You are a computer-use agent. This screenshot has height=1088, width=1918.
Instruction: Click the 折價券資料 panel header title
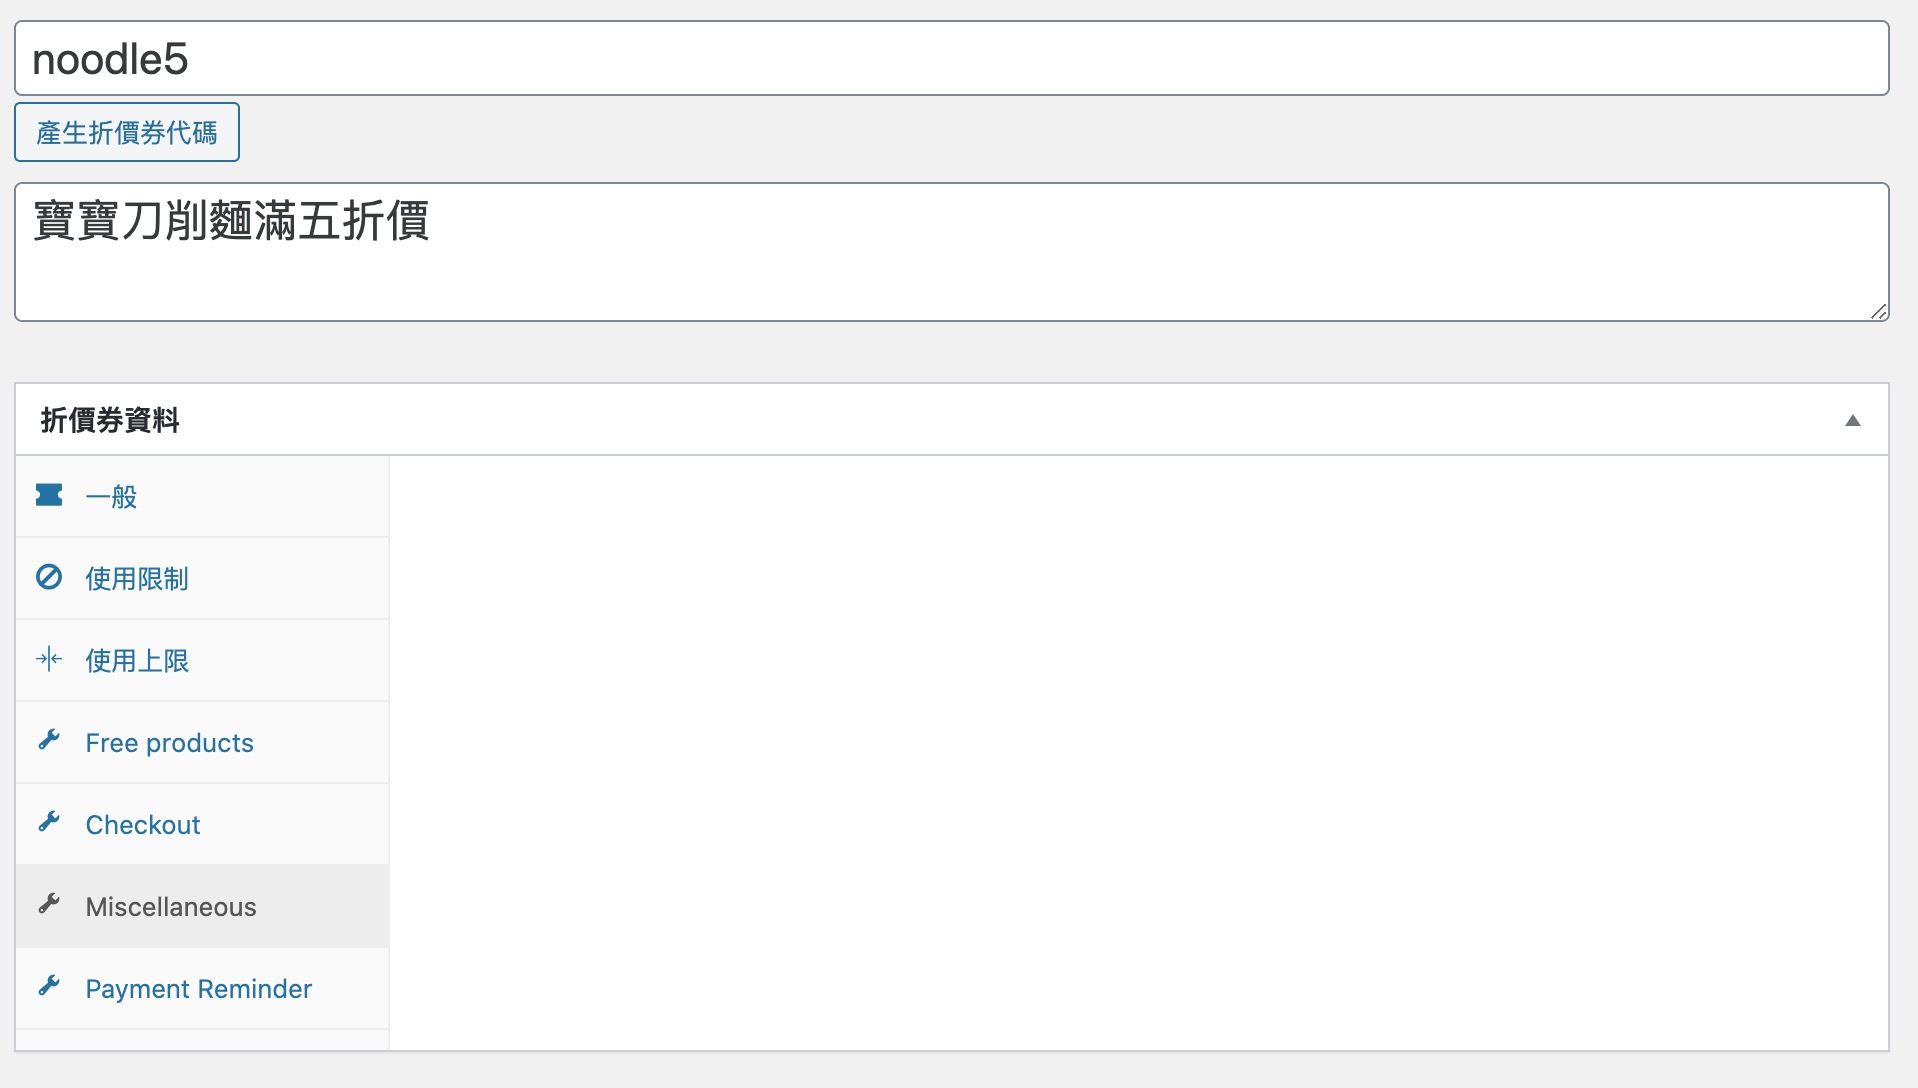[x=110, y=420]
